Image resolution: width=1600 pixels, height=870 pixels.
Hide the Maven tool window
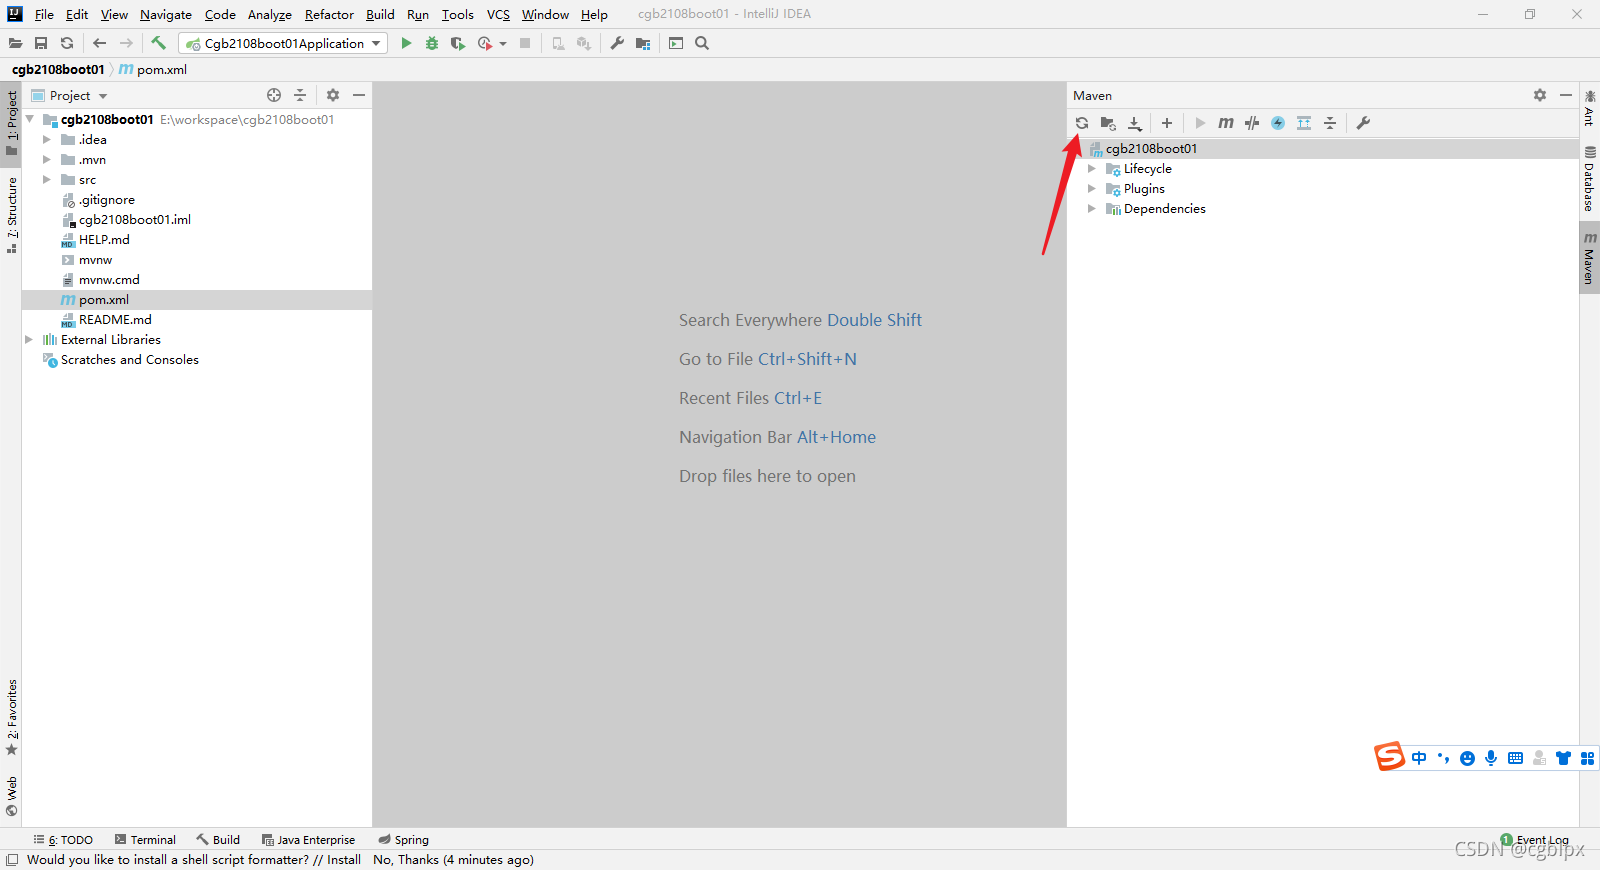point(1566,95)
